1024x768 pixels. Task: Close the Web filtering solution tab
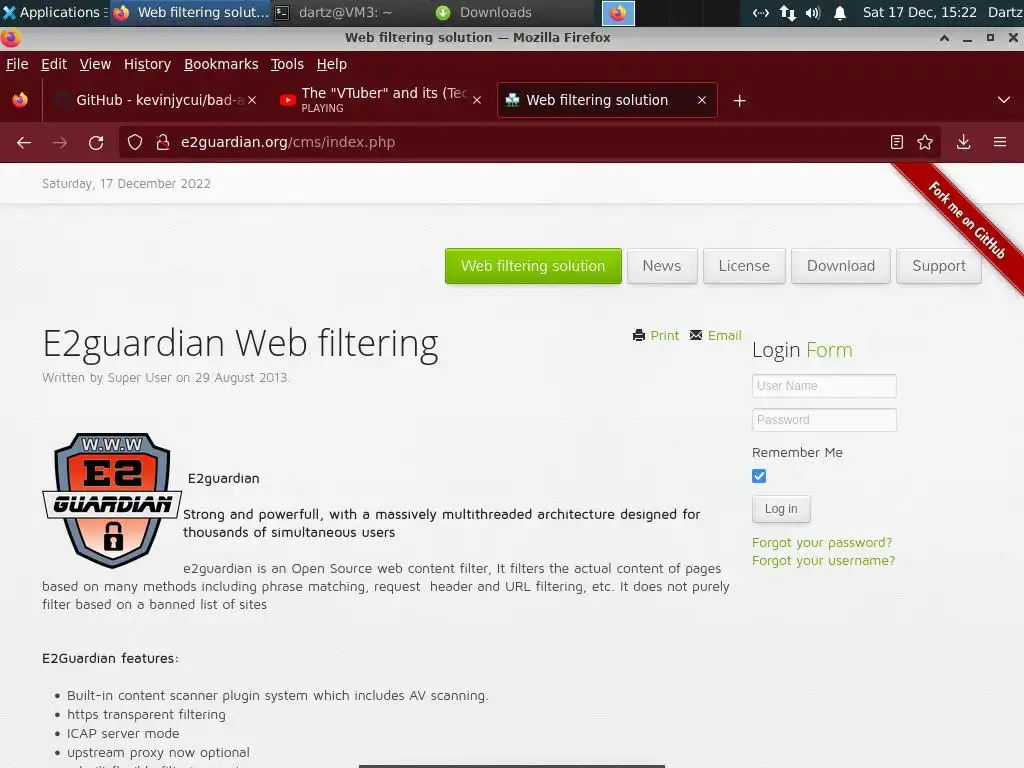pos(701,100)
